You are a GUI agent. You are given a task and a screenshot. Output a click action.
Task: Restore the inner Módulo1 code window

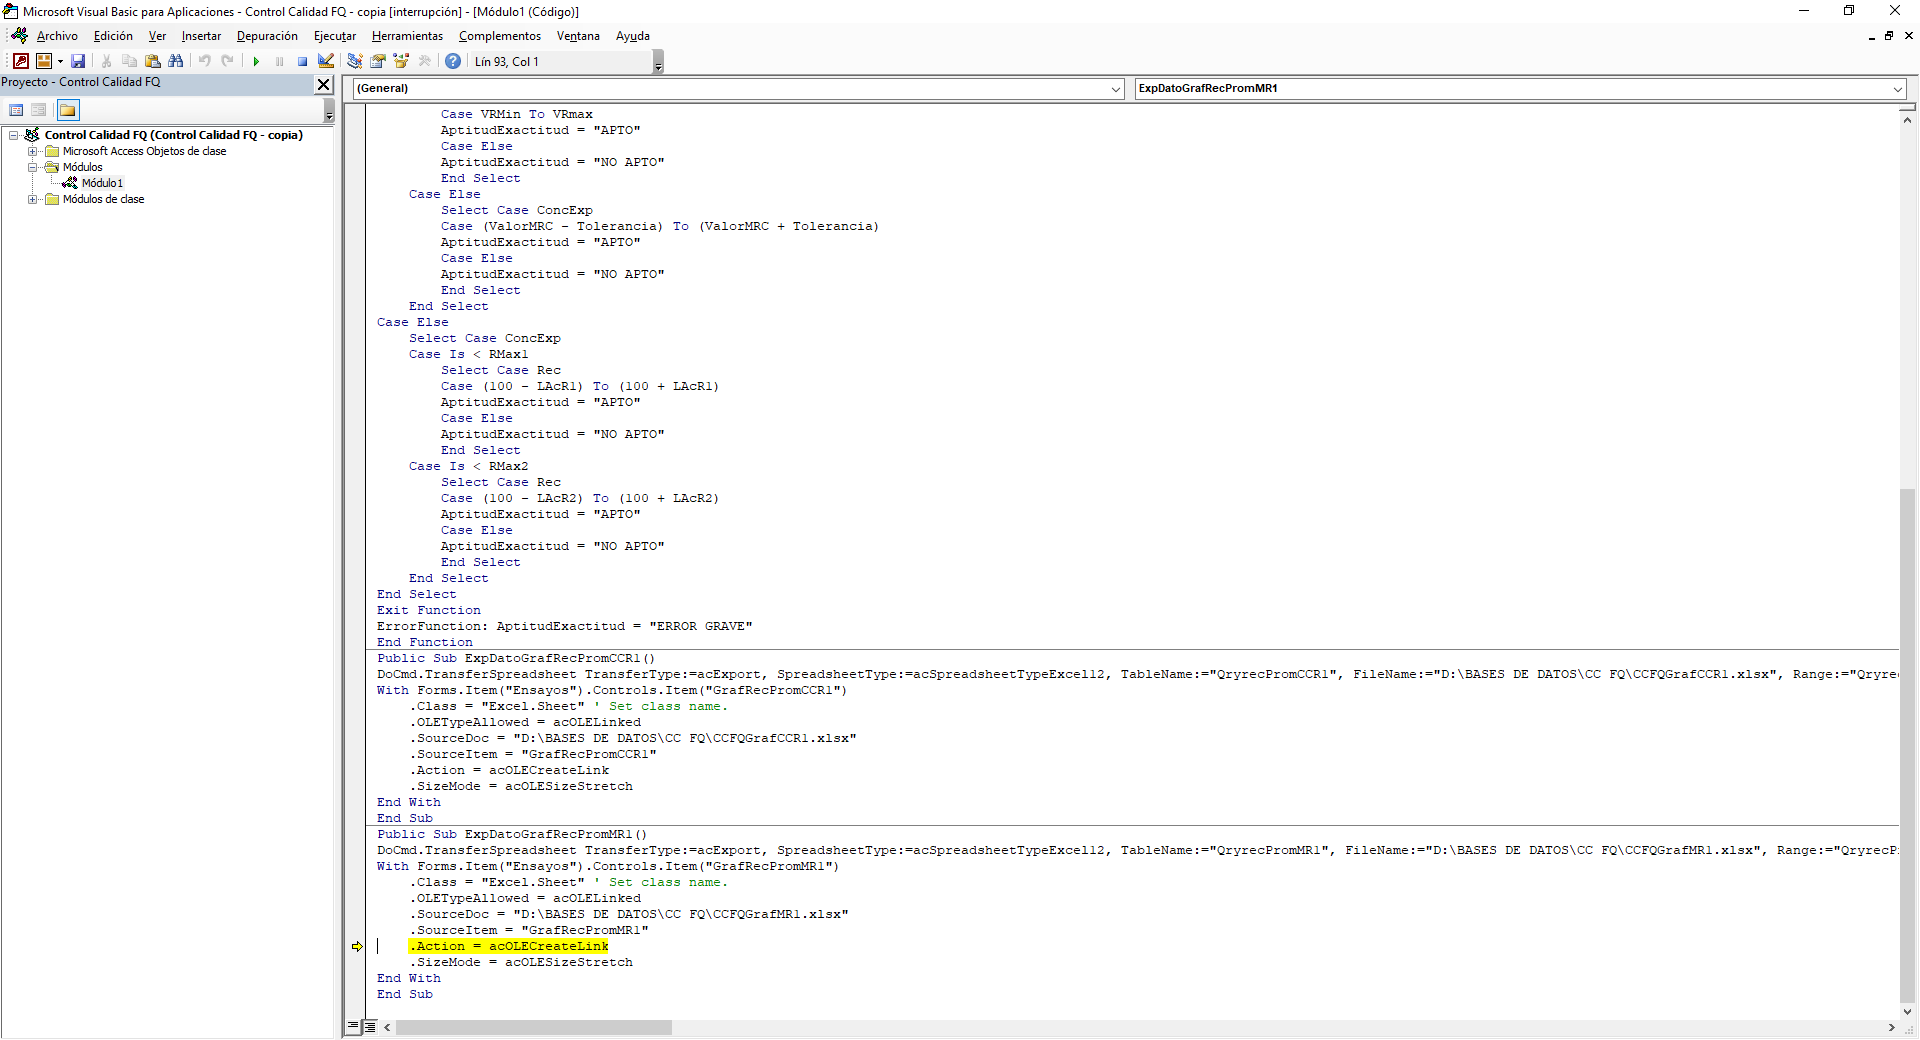pos(1889,36)
